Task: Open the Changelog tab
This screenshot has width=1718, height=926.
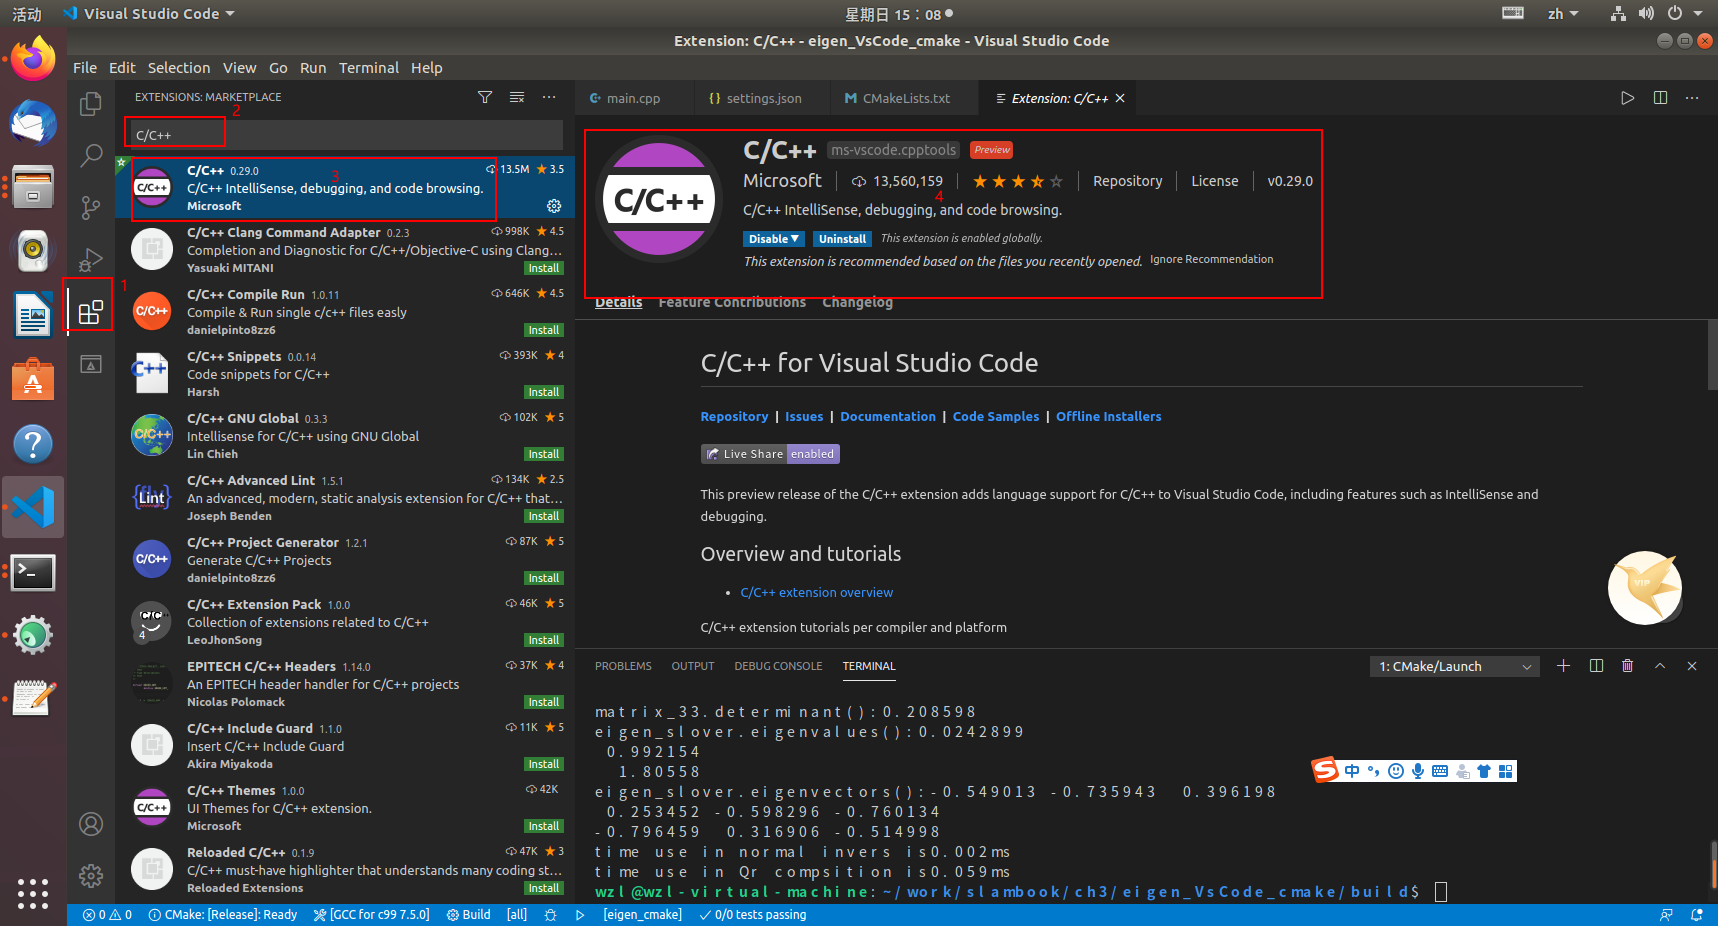Action: pos(857,303)
